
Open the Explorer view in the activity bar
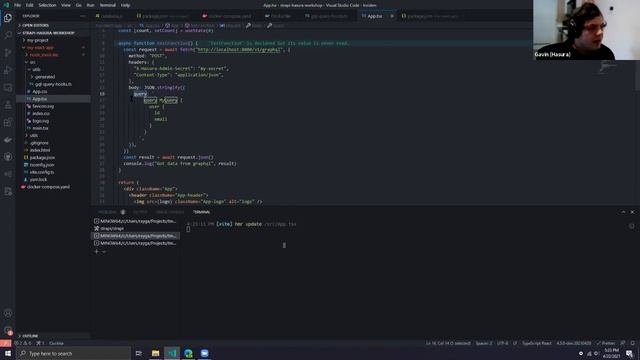8,18
